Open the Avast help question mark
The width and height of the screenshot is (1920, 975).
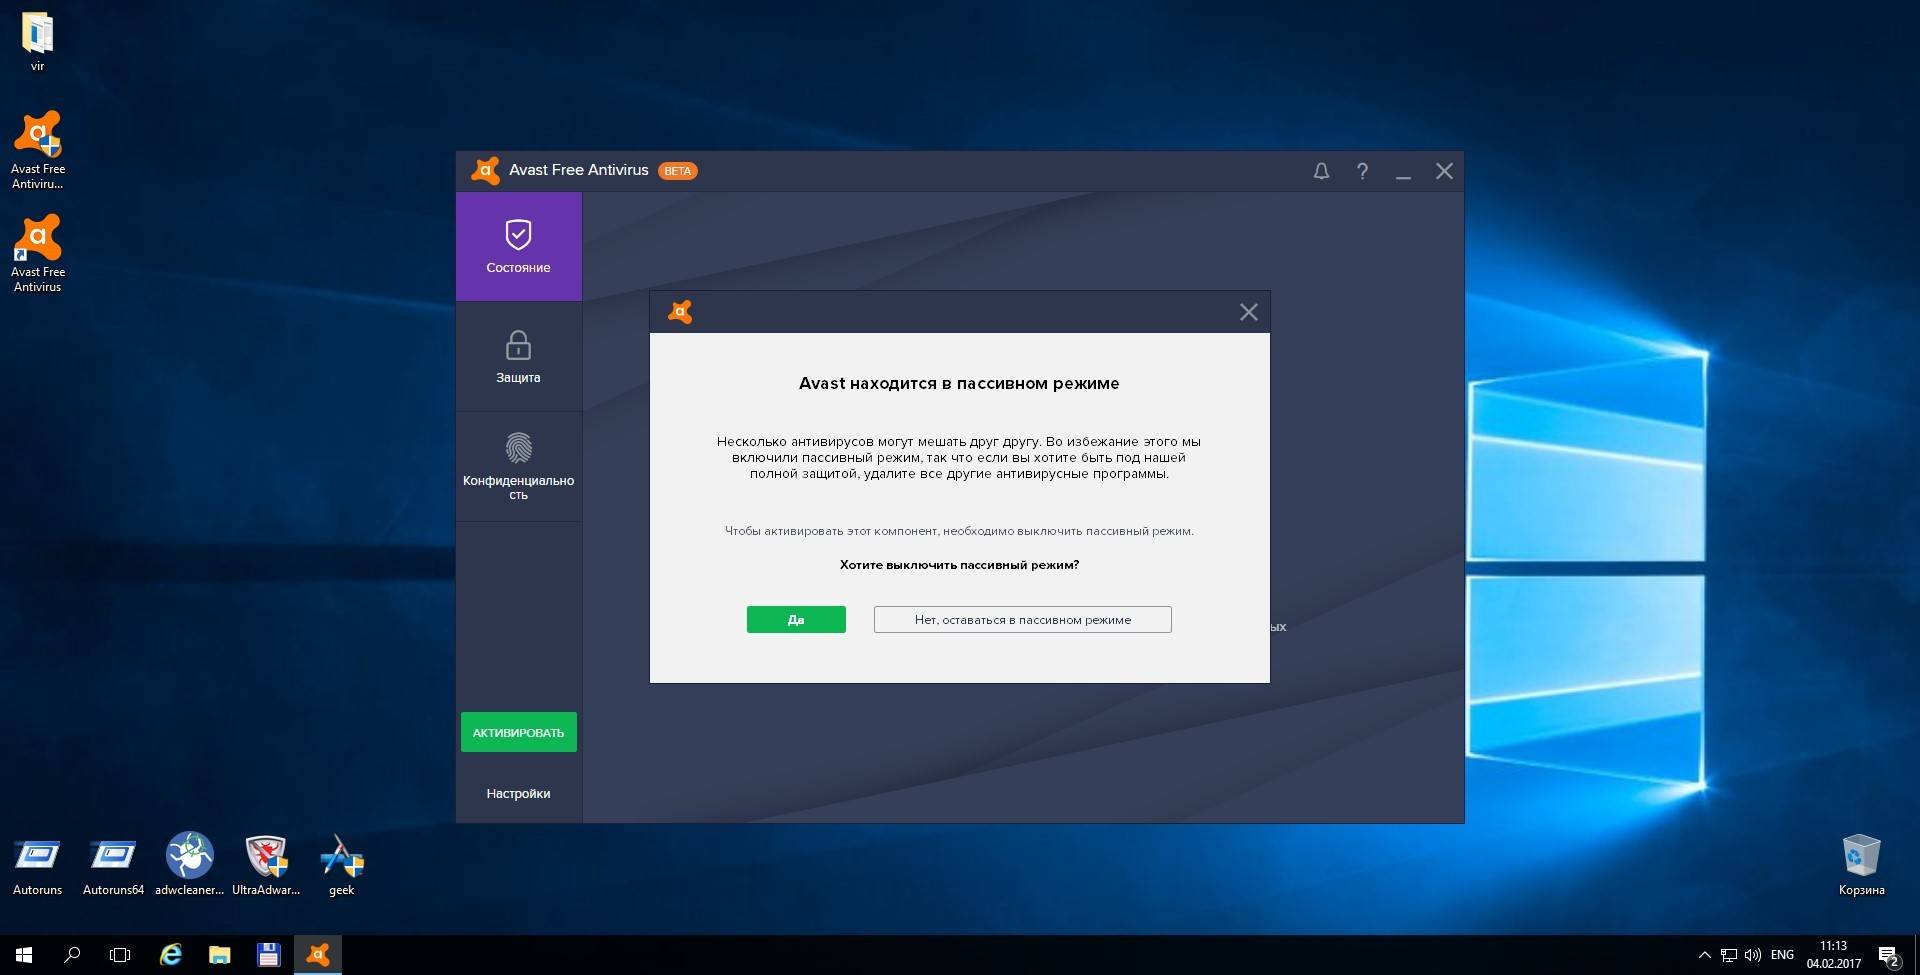(x=1362, y=171)
